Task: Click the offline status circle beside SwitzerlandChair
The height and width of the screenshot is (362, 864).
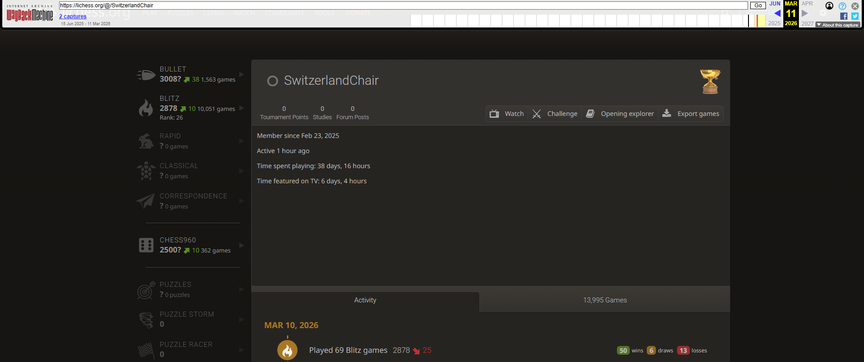Action: pos(272,81)
